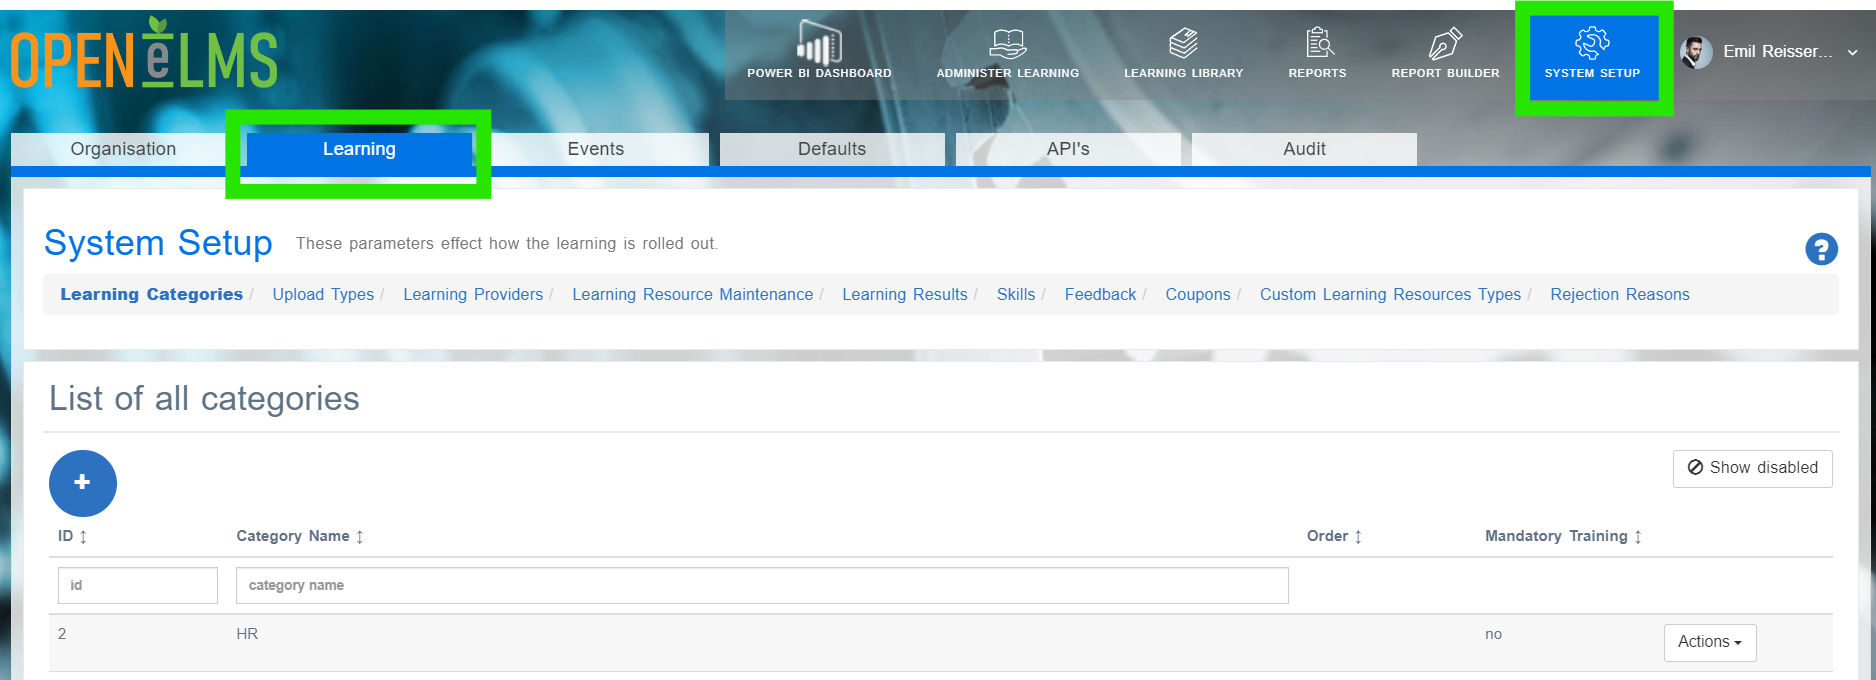The width and height of the screenshot is (1876, 680).
Task: Expand the user account menu chevron
Action: 1852,53
